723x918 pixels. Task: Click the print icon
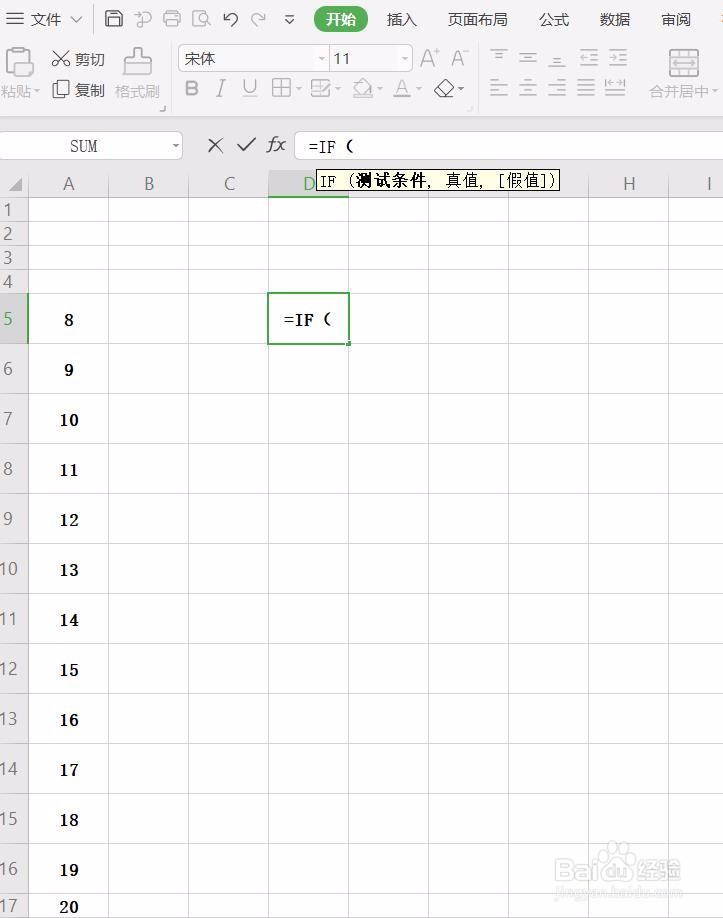coord(172,19)
